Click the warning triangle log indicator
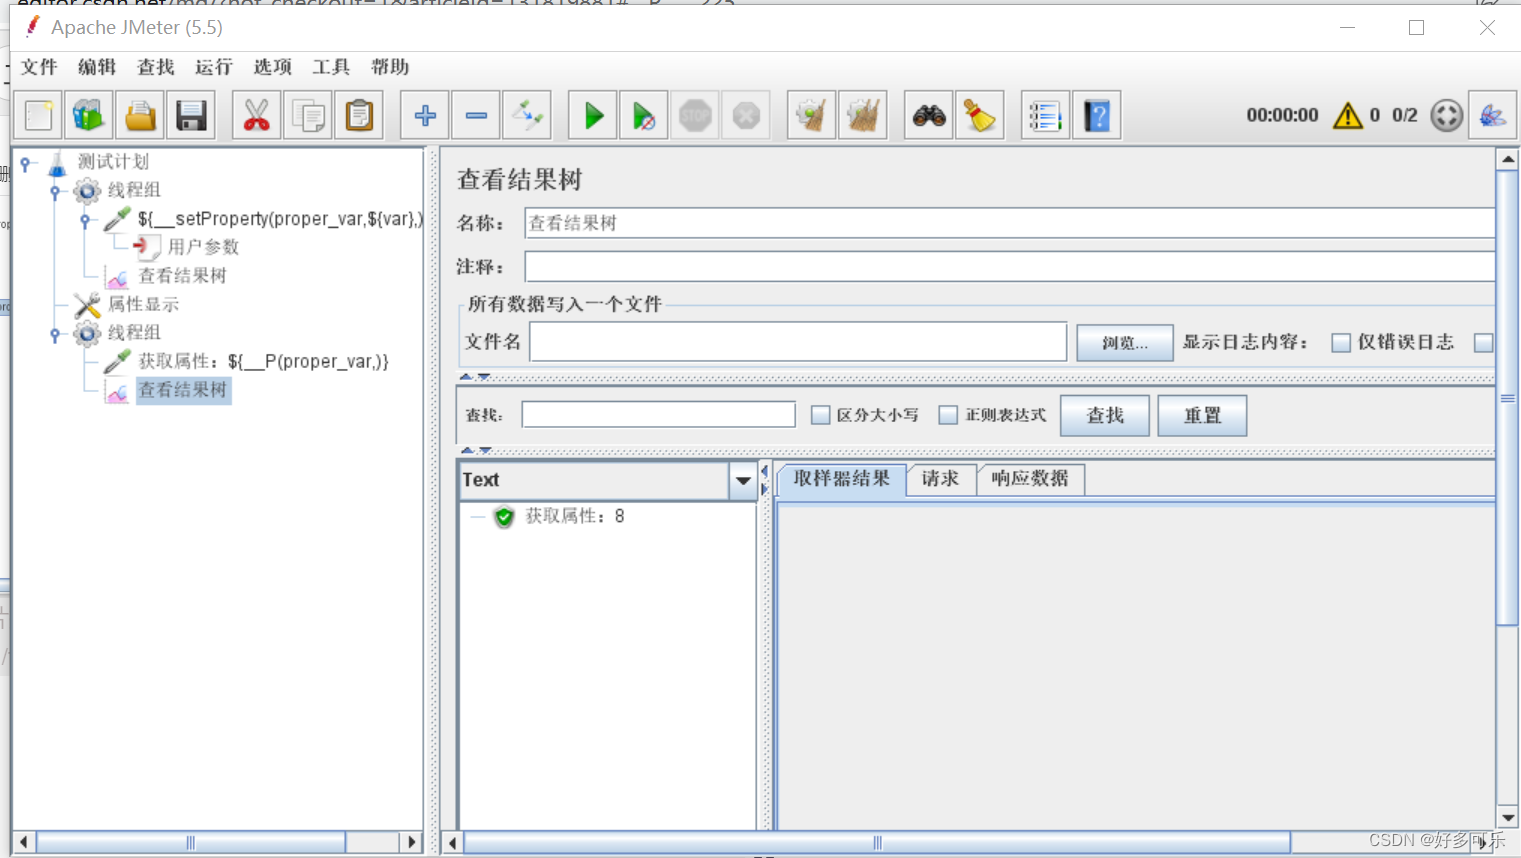Screen dimensions: 1521x858 pyautogui.click(x=1348, y=116)
